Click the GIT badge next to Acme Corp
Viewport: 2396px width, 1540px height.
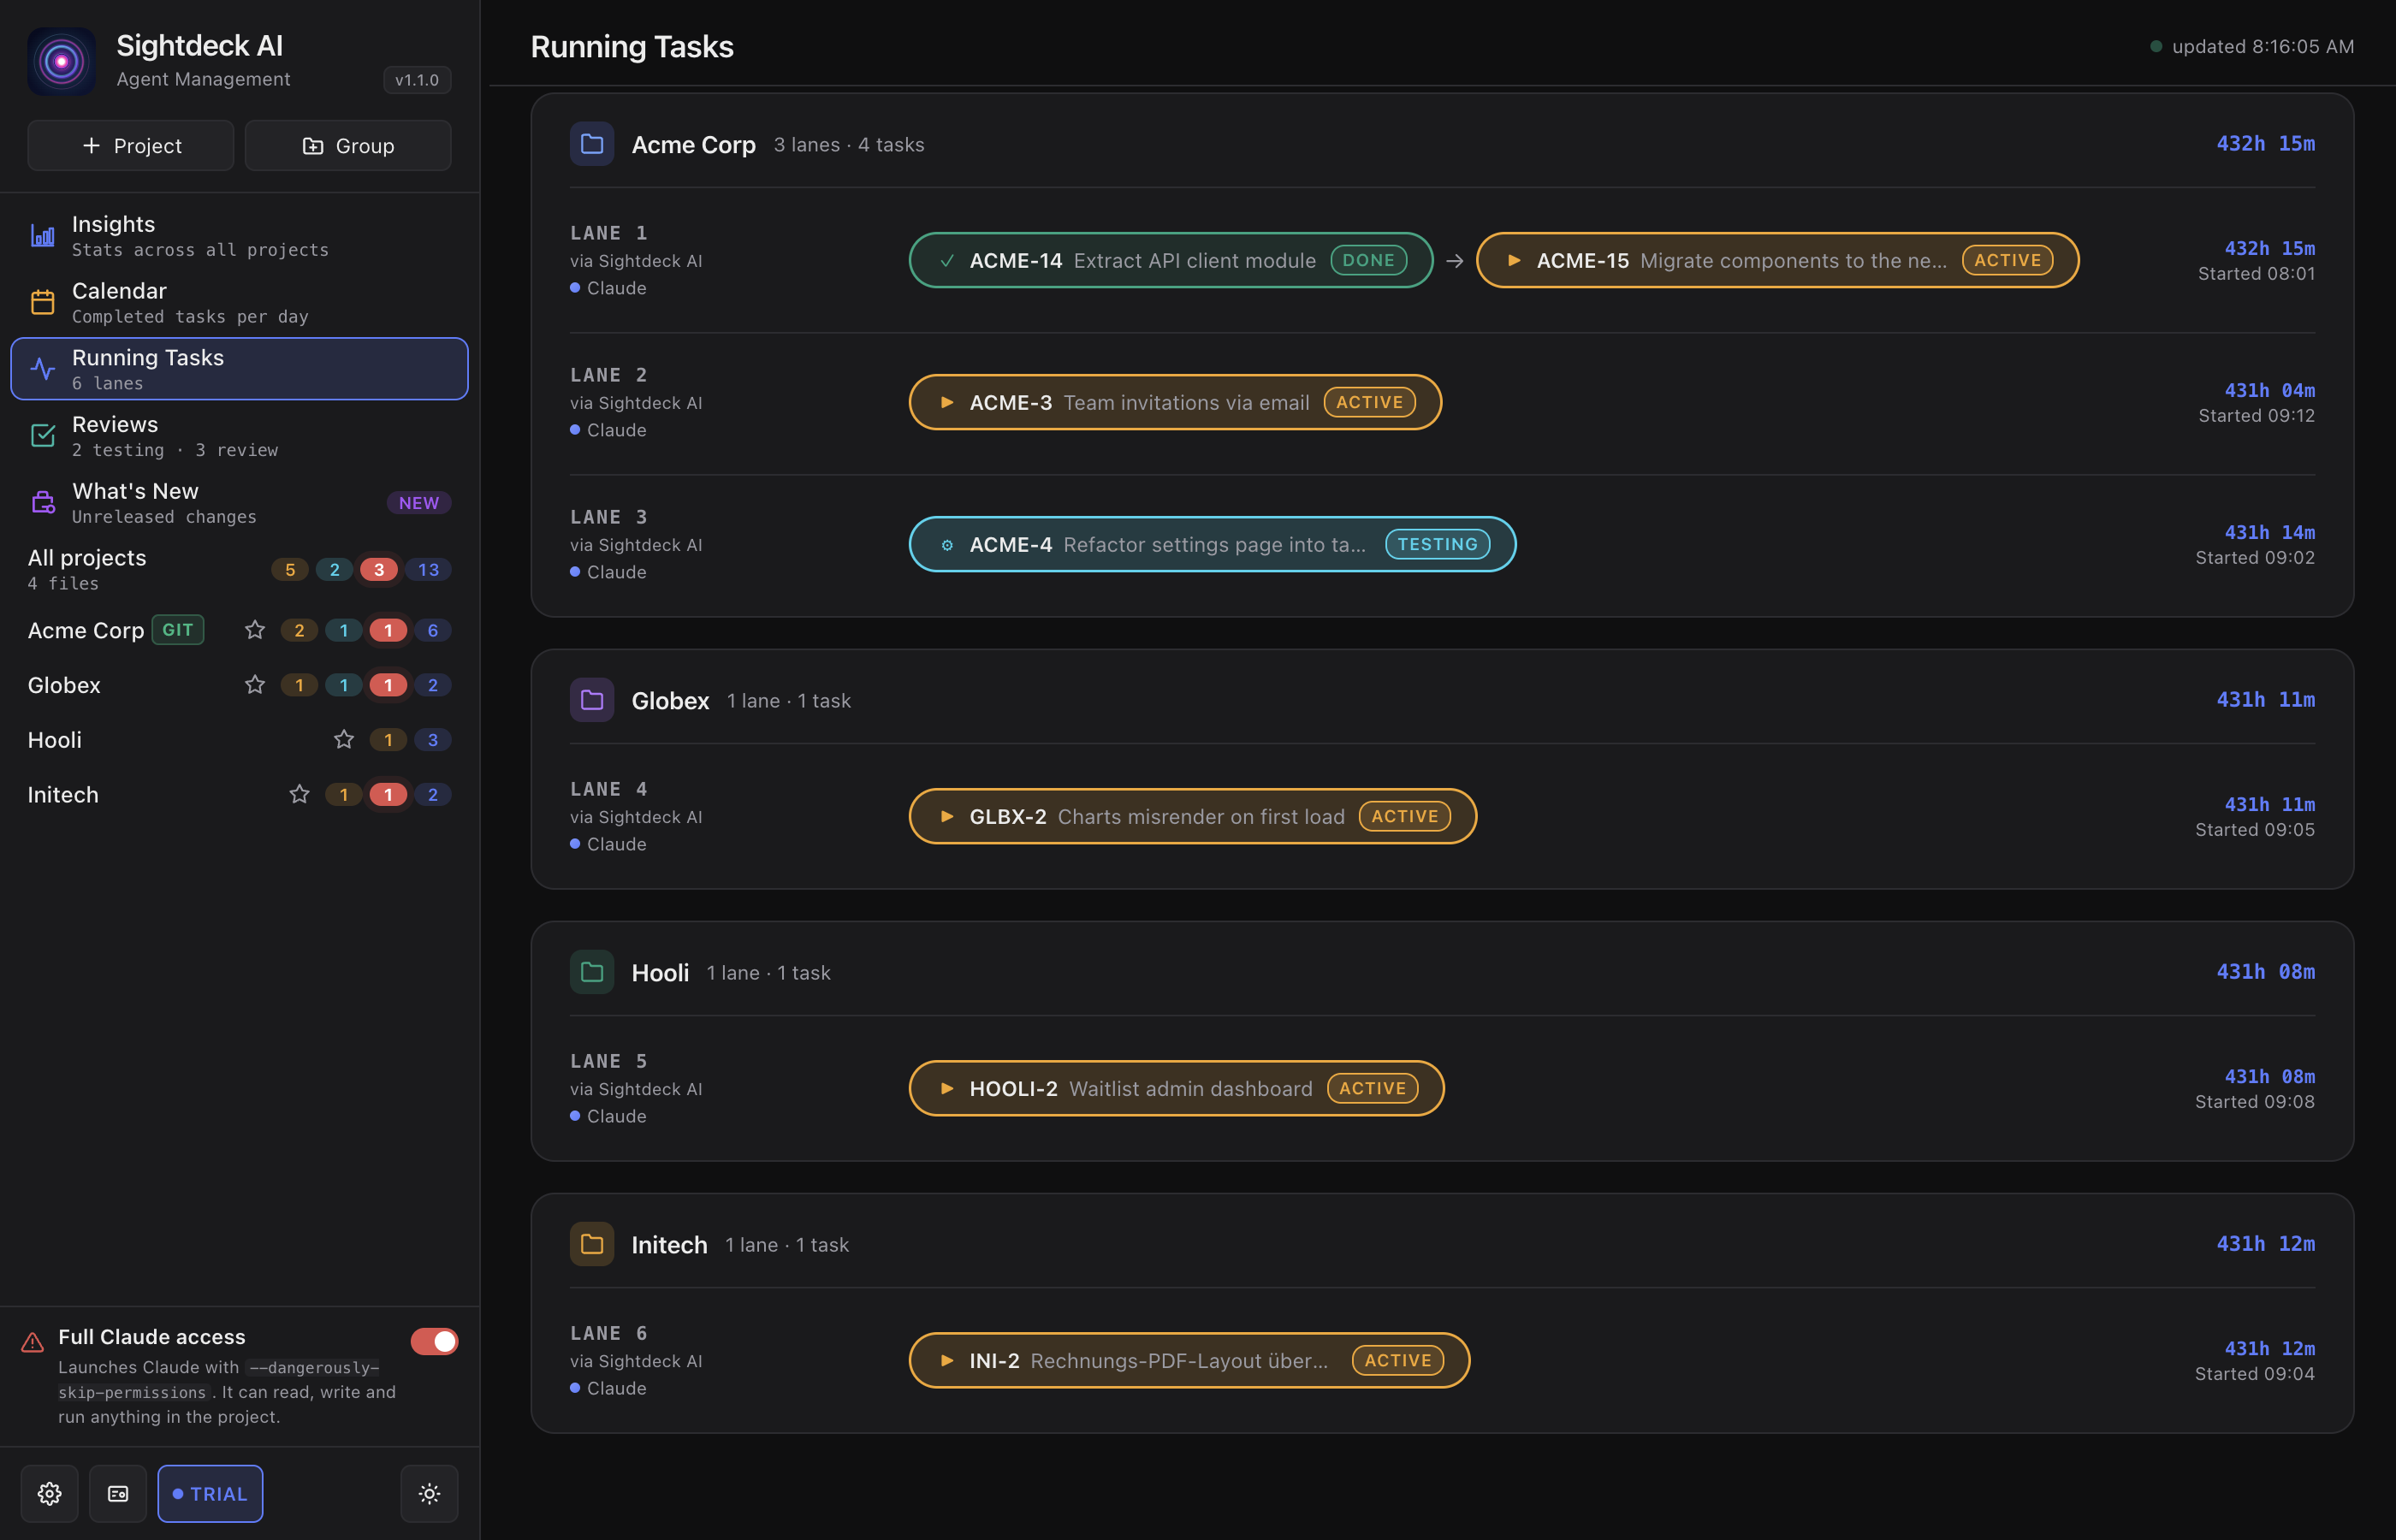pos(178,630)
